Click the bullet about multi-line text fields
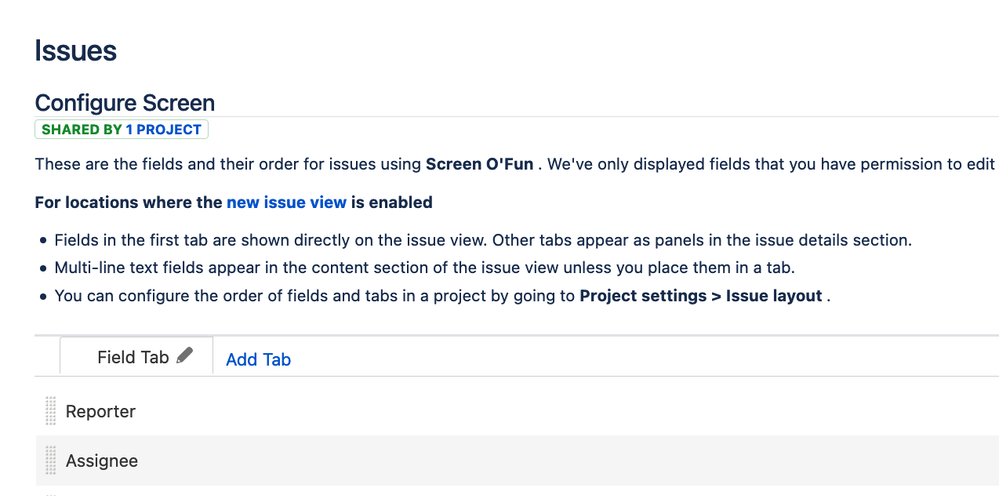This screenshot has height=496, width=999. pos(424,268)
